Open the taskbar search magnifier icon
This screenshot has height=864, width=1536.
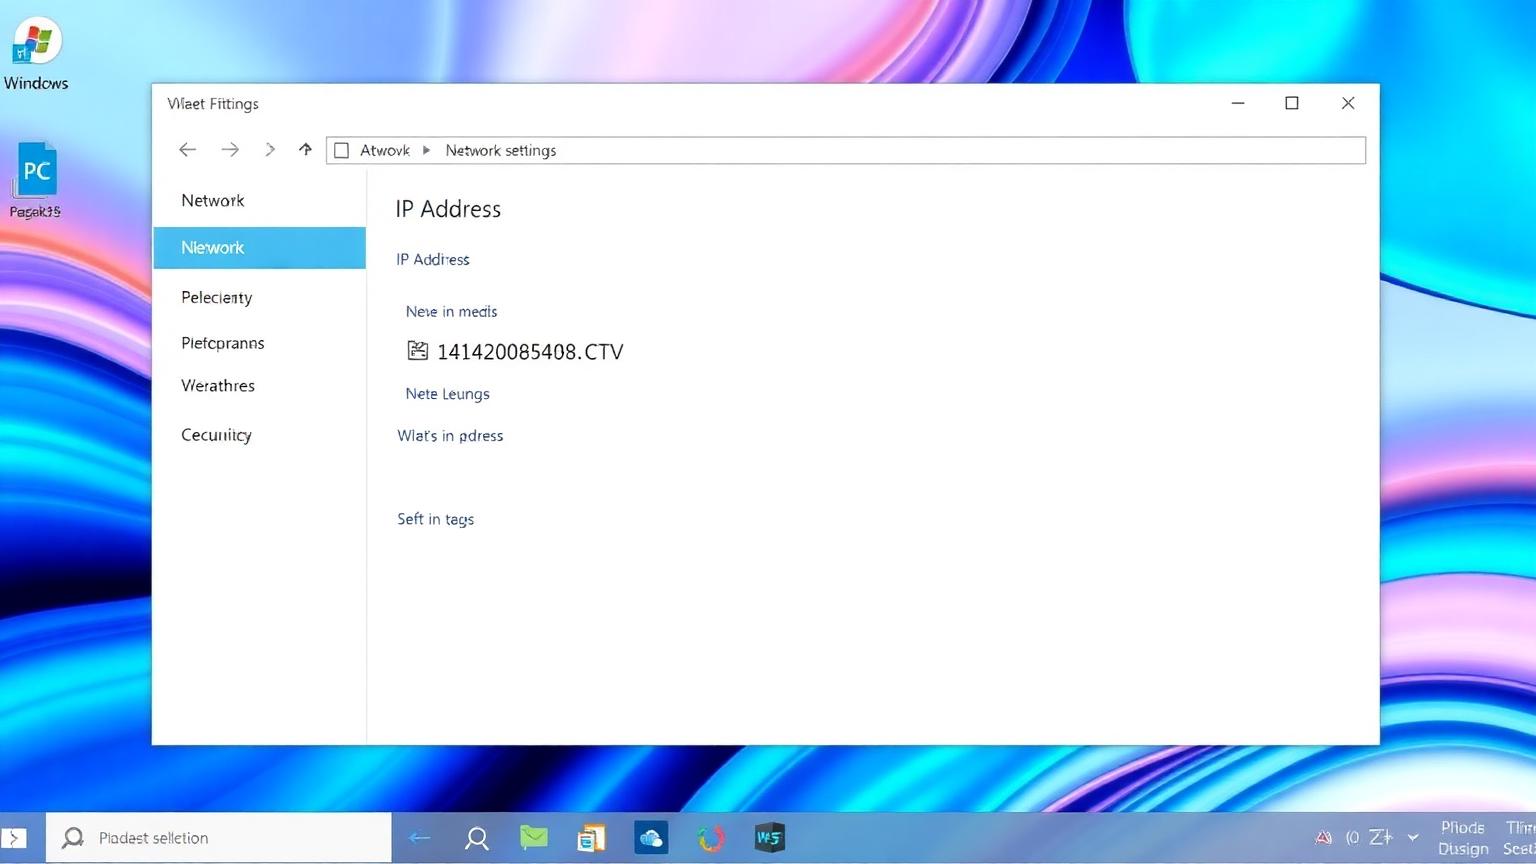coord(477,838)
